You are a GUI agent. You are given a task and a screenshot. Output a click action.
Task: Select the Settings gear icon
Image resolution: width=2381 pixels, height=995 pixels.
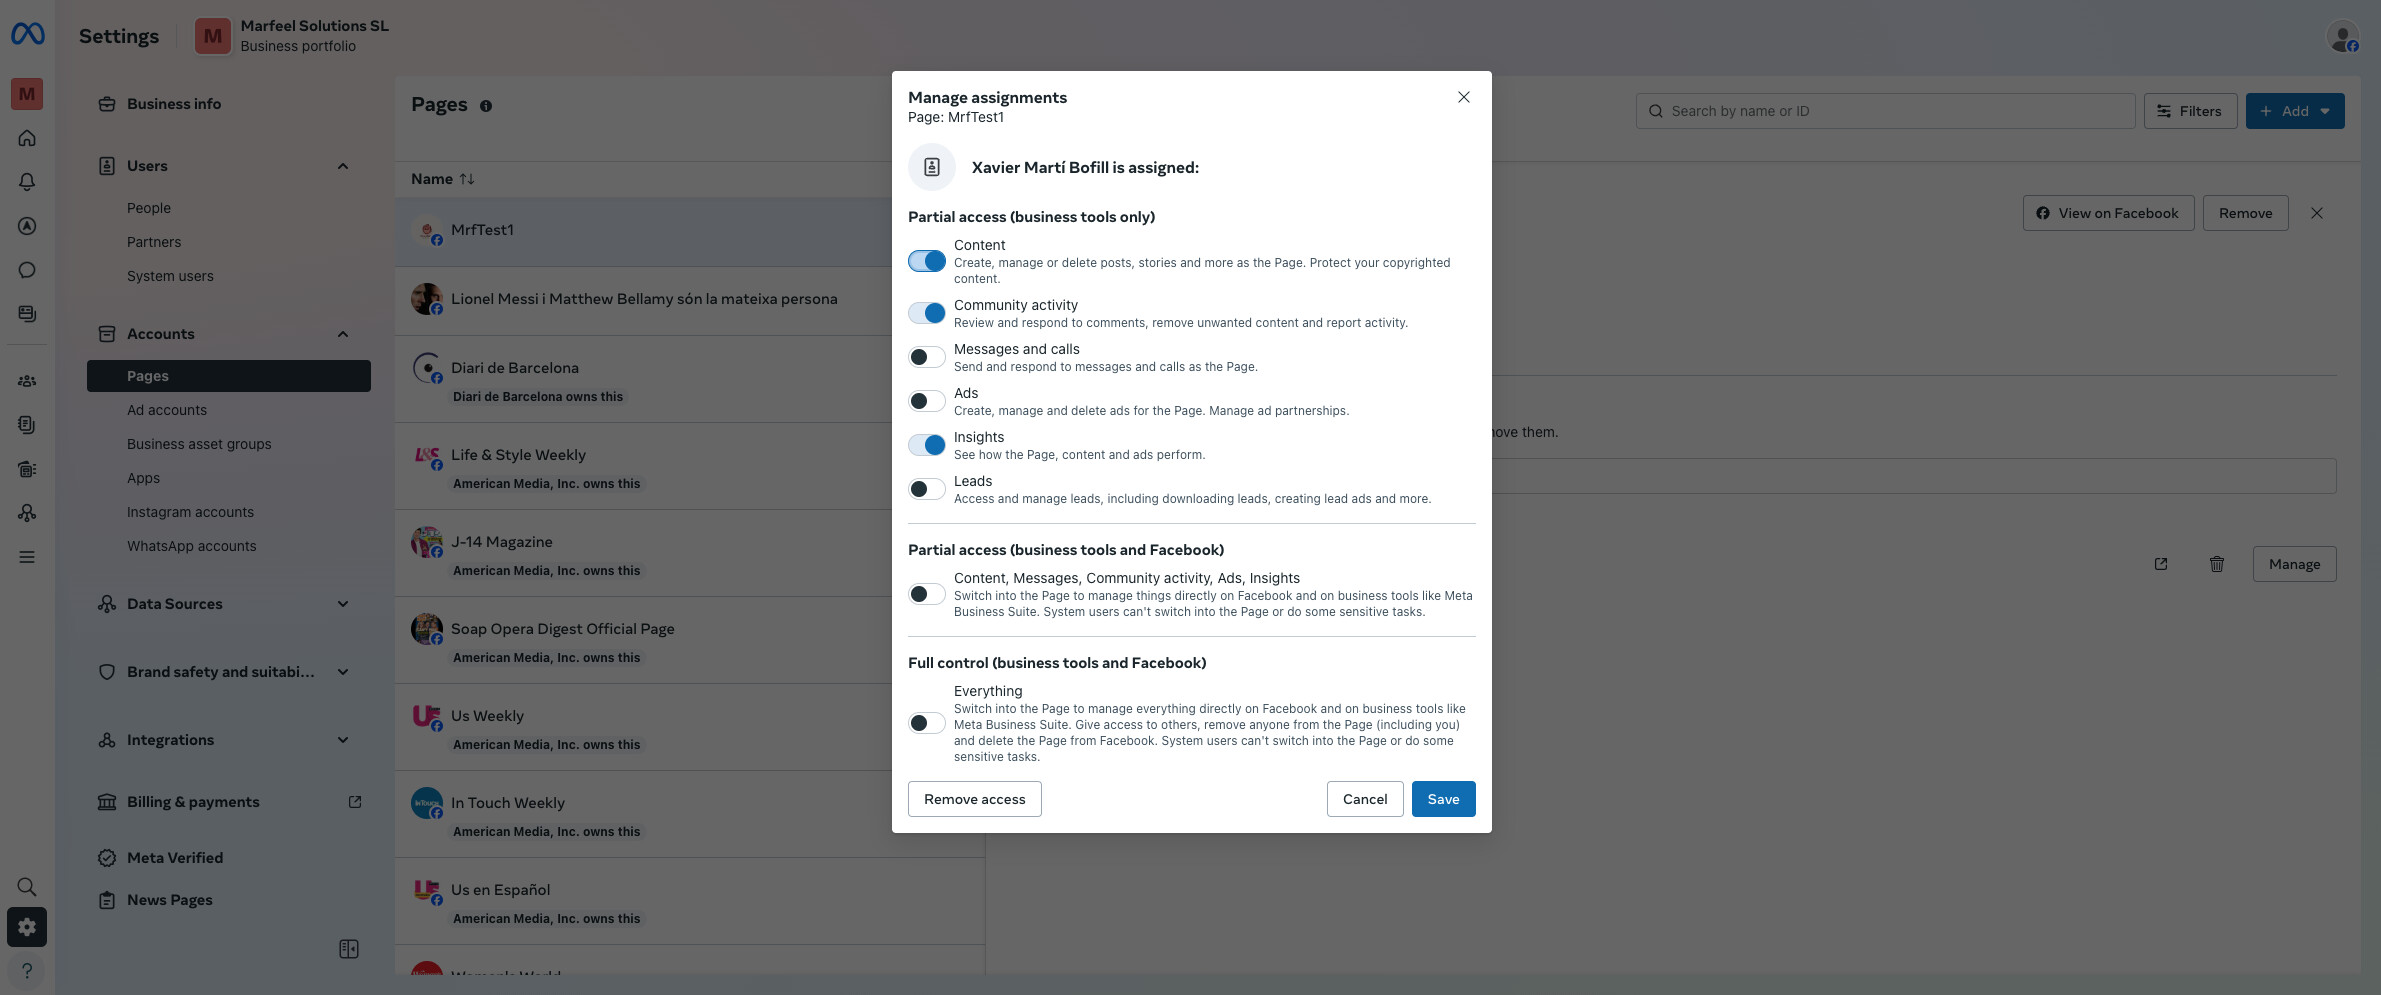click(27, 927)
